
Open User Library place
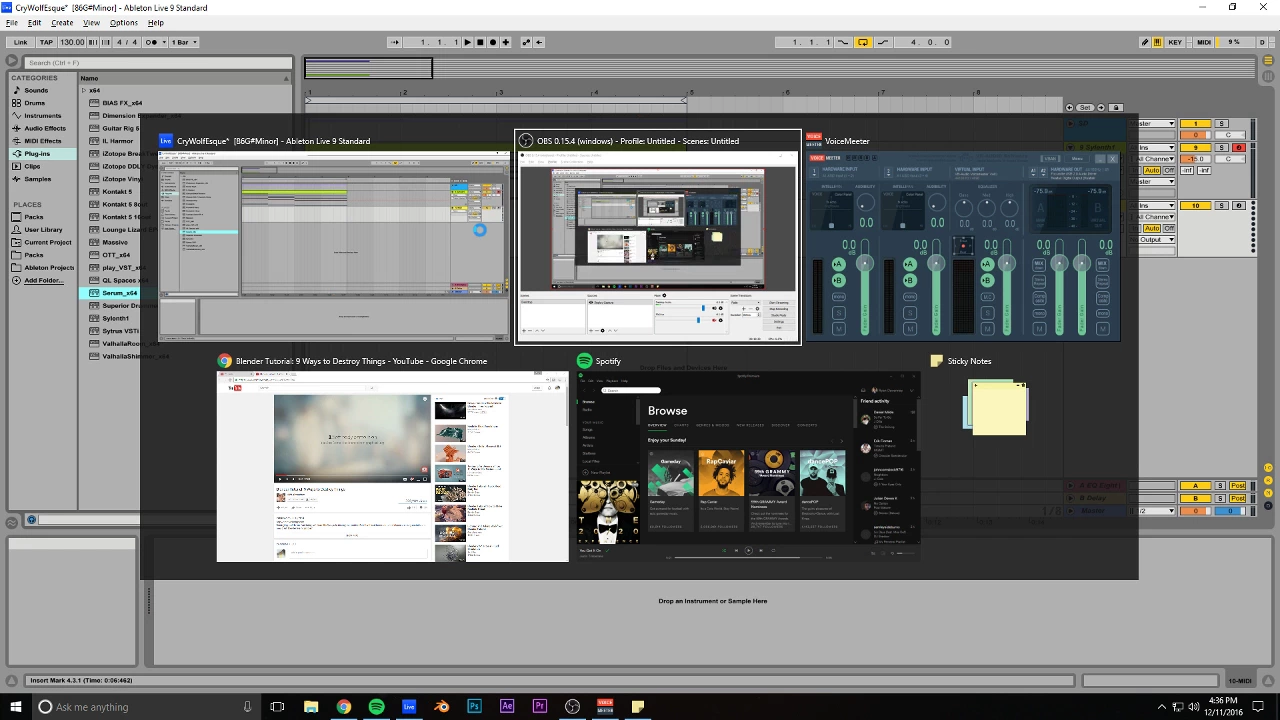(x=43, y=229)
